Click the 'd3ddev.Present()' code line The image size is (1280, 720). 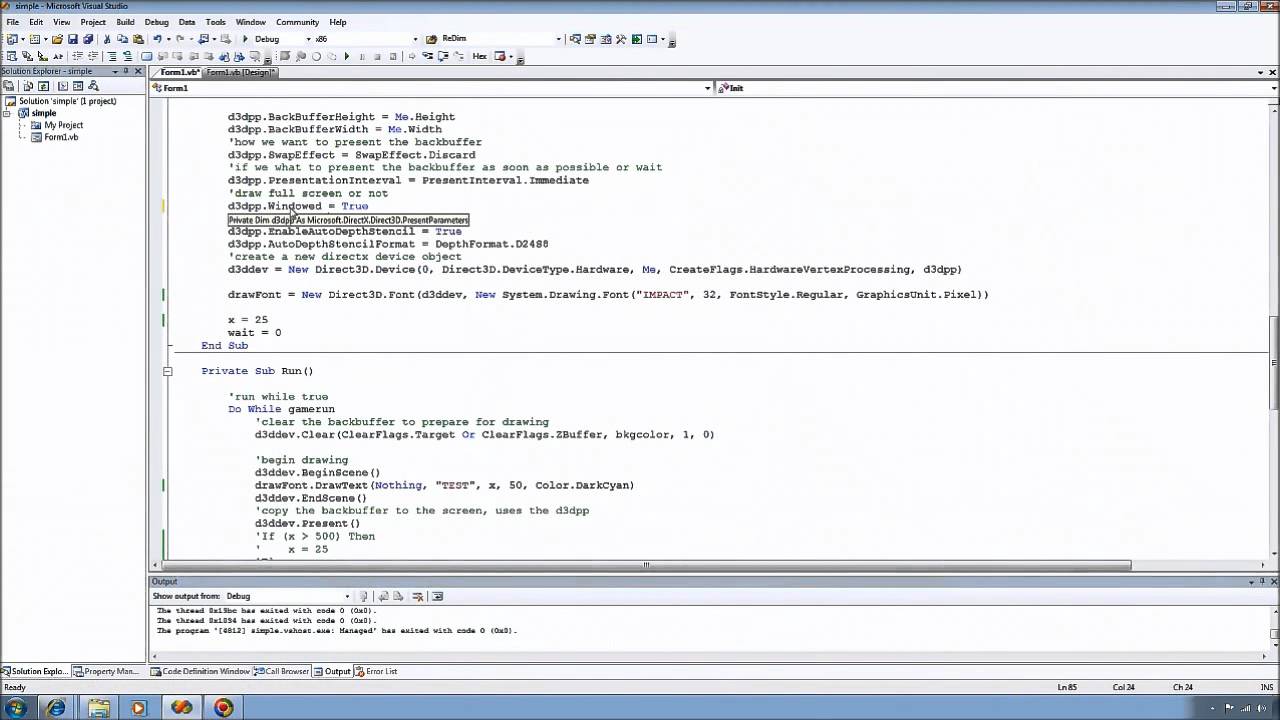307,523
